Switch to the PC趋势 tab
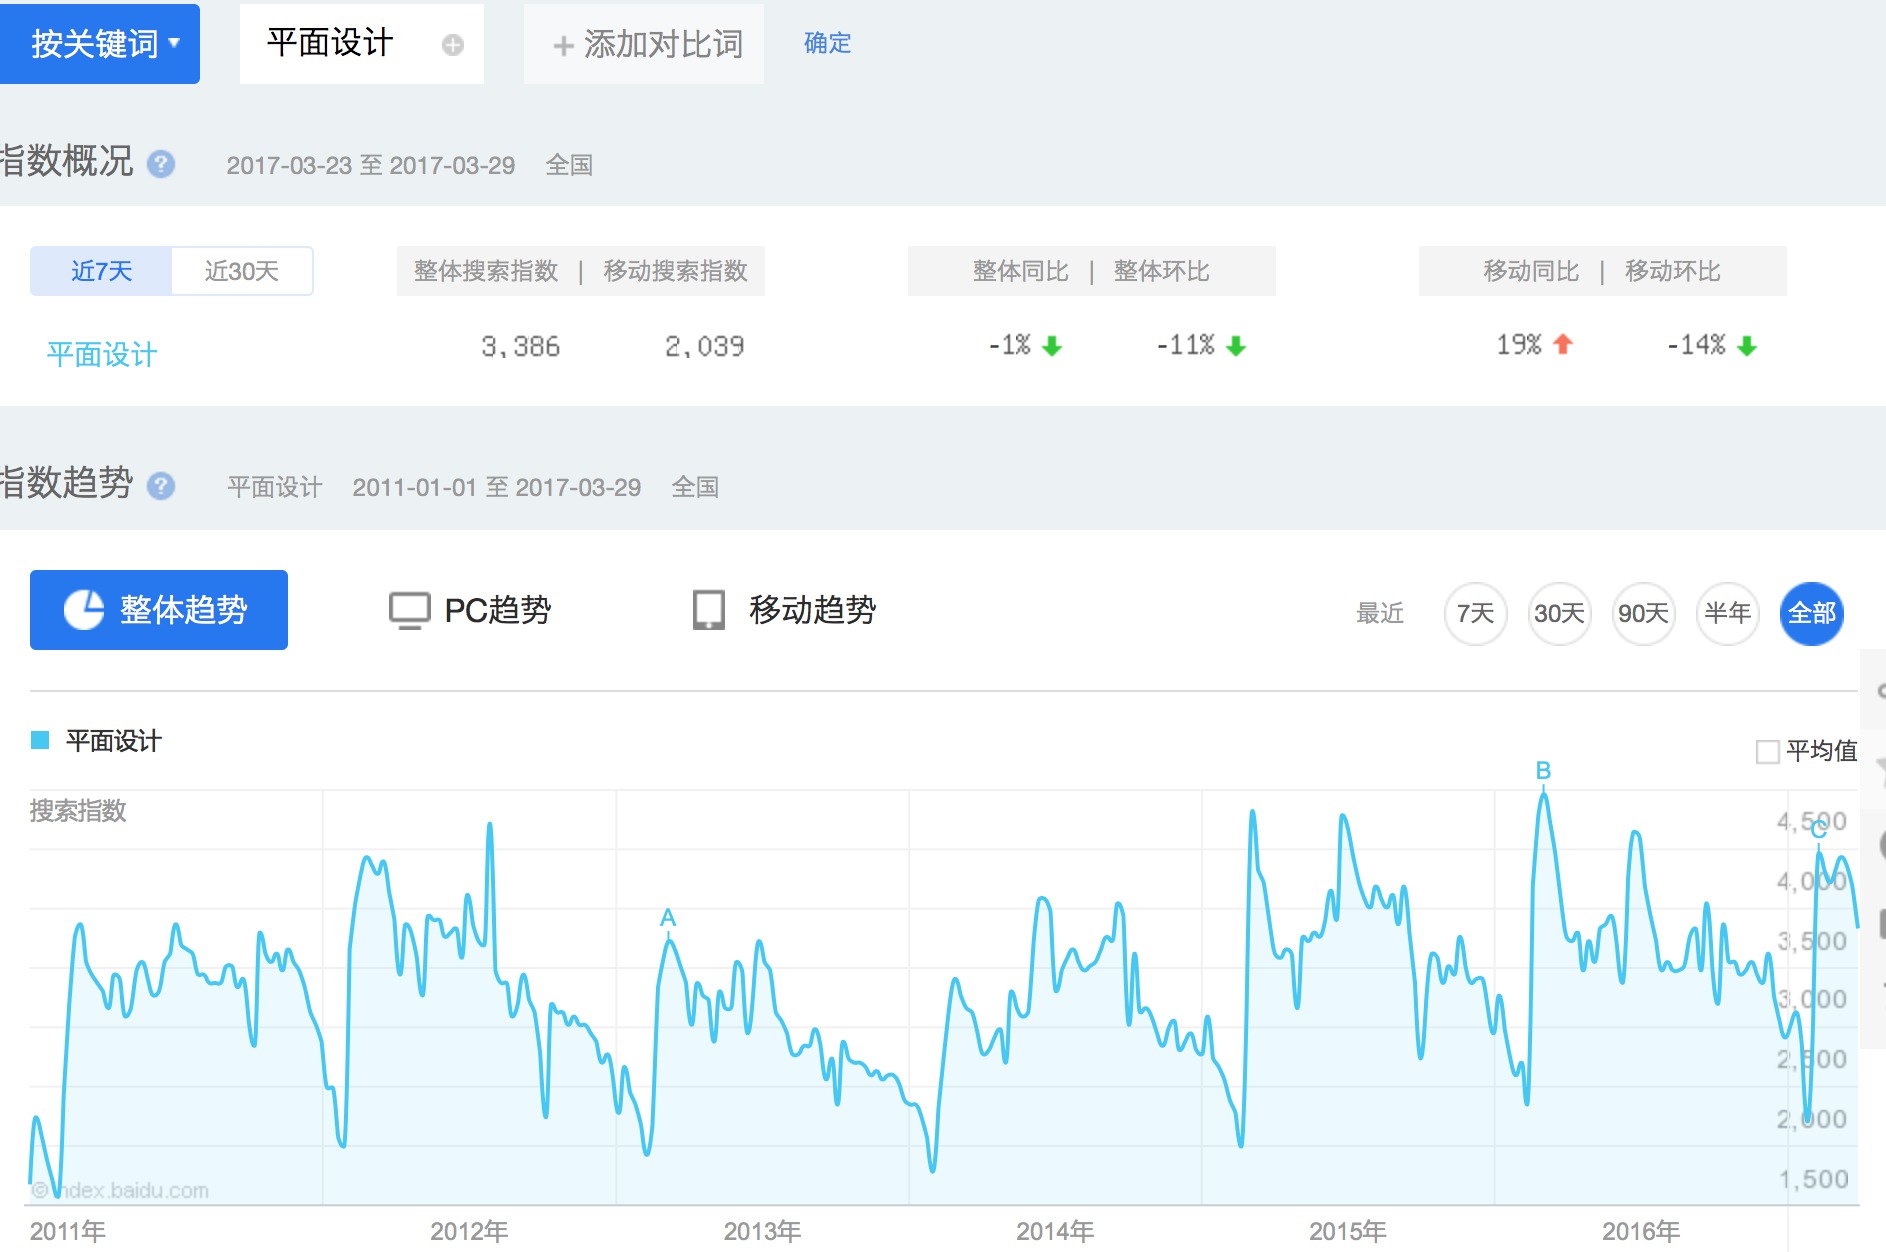The width and height of the screenshot is (1886, 1252). (470, 610)
